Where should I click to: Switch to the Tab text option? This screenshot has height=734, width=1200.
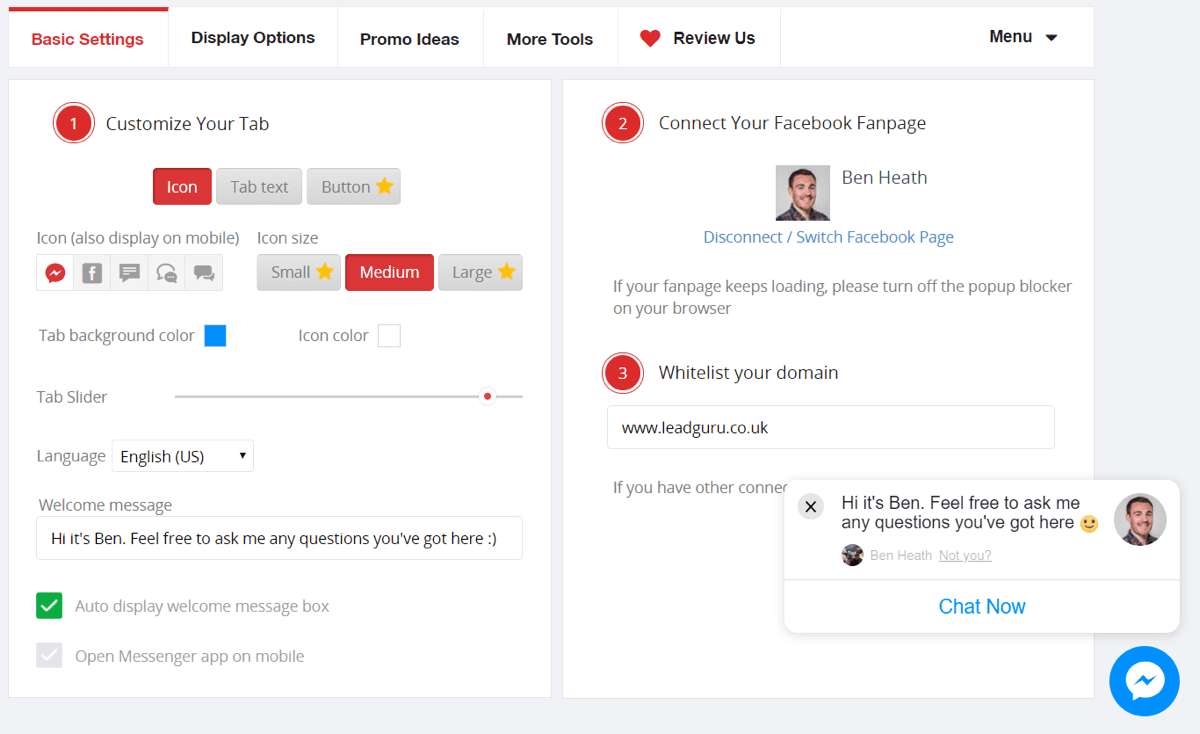(x=258, y=186)
